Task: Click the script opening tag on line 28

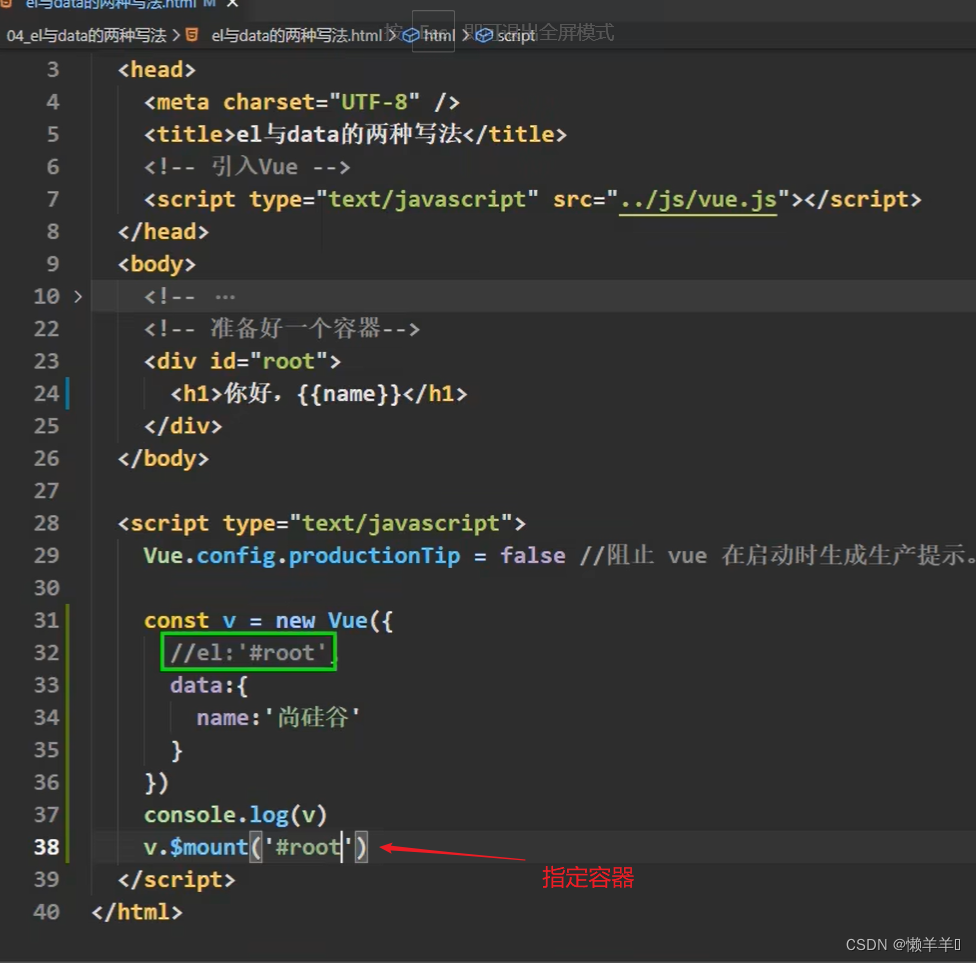Action: 322,524
